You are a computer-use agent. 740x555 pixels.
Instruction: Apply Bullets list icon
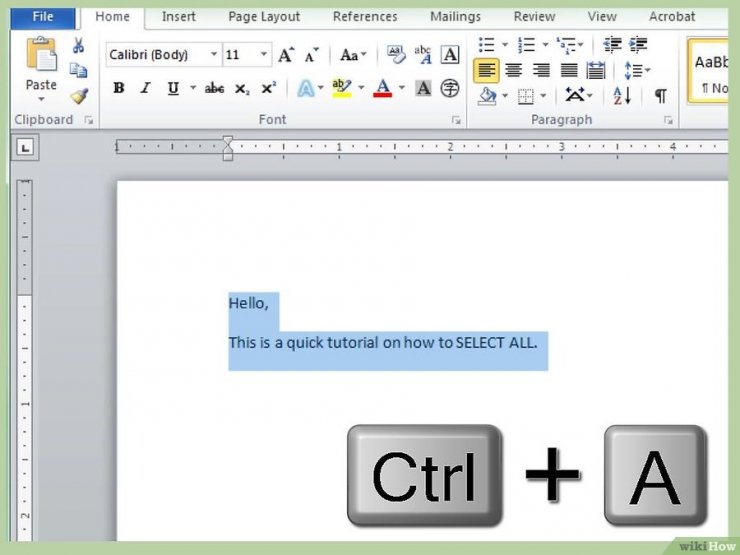(487, 45)
